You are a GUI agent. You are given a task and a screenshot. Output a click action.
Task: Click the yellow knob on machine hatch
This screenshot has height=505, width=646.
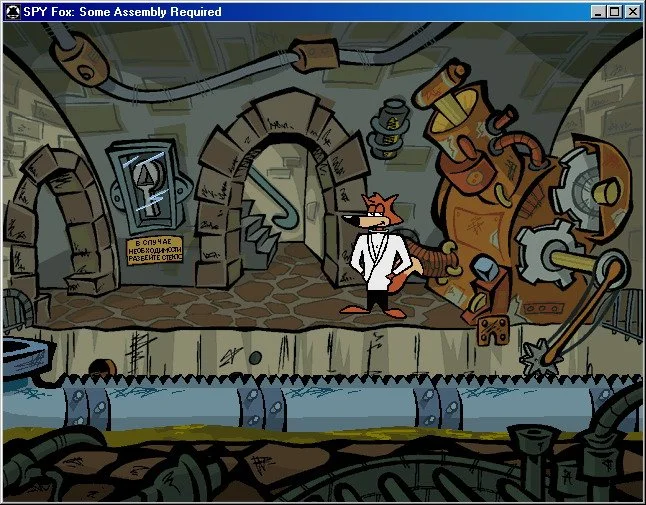tap(606, 192)
